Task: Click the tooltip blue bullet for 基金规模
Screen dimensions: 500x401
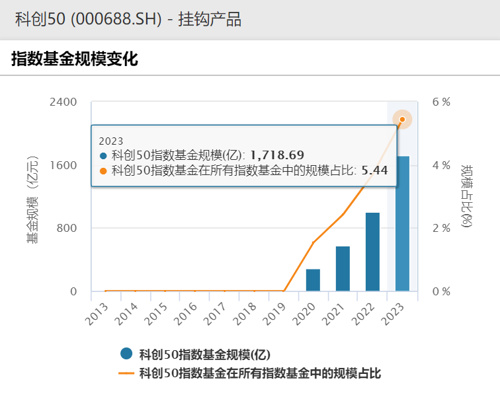Action: click(103, 156)
